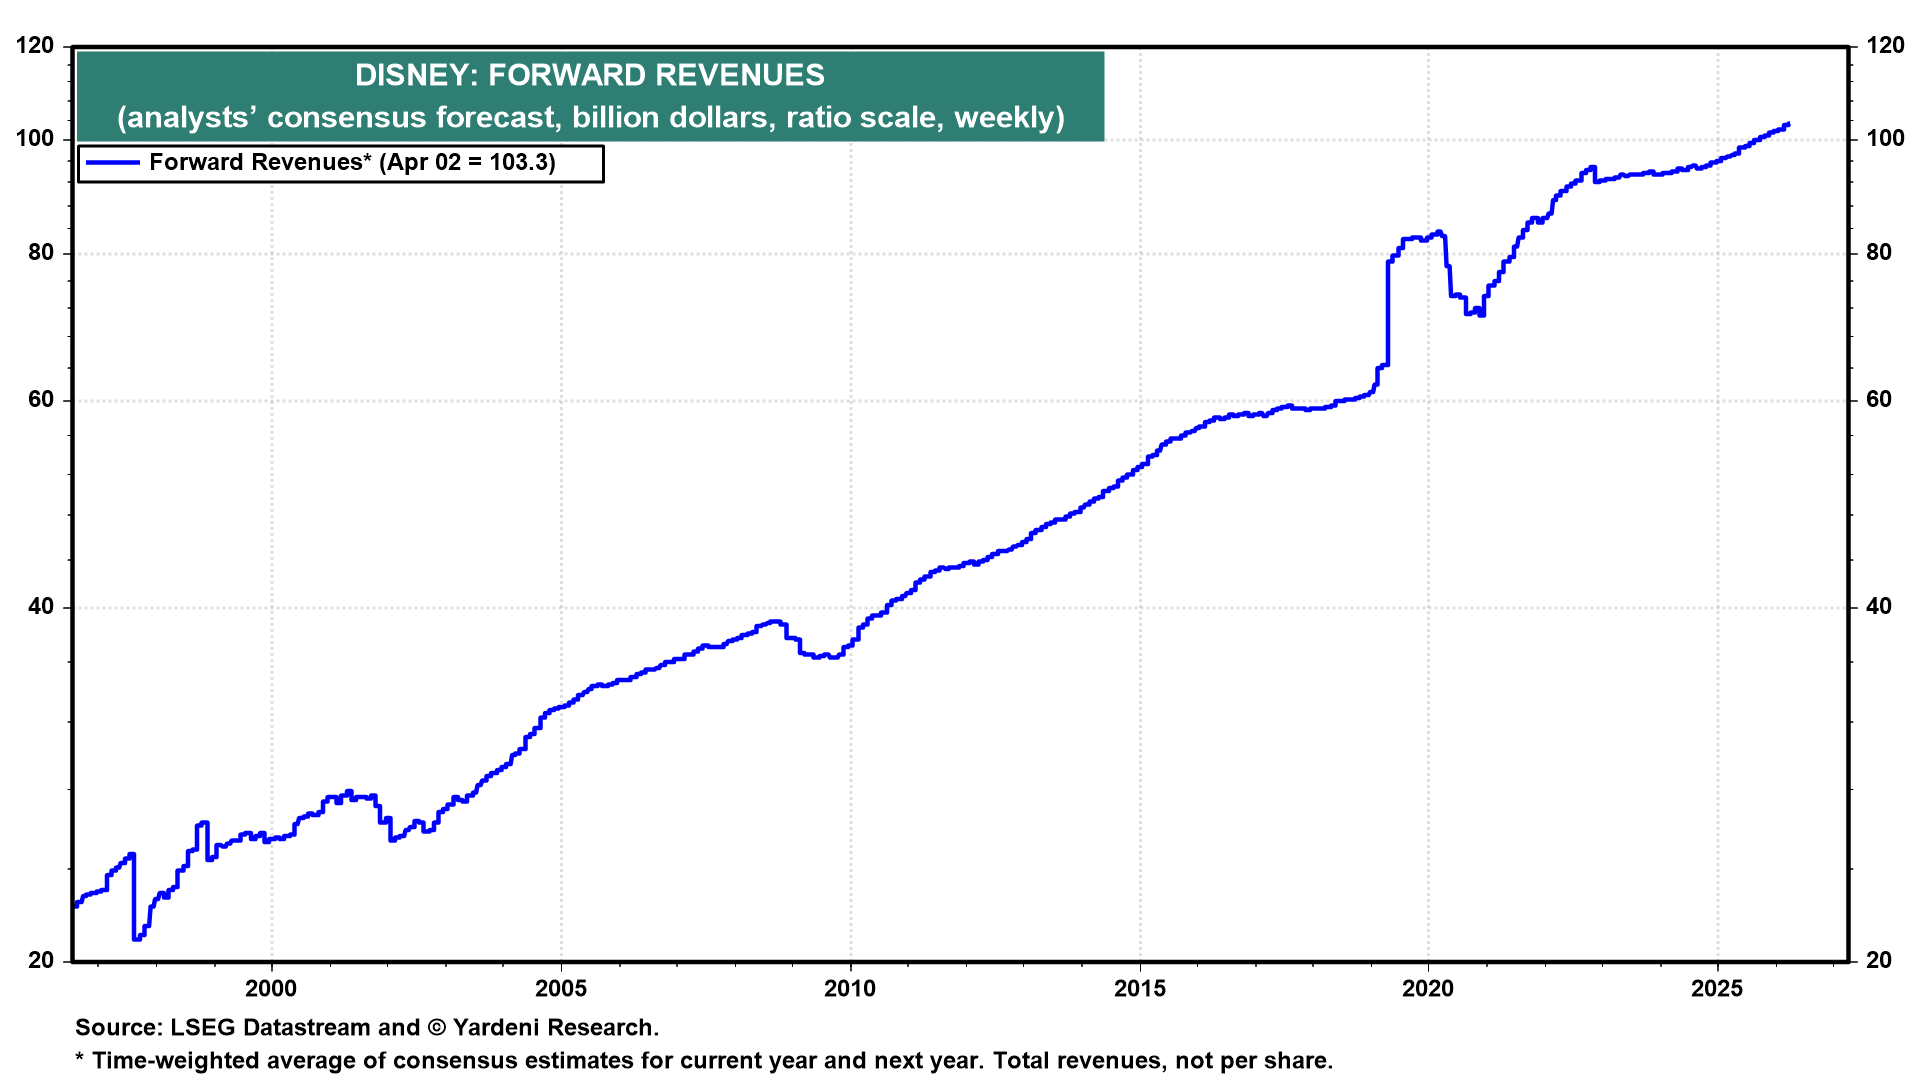Click the Source: LSEG Datastream credit text
1920x1080 pixels.
pos(366,1028)
